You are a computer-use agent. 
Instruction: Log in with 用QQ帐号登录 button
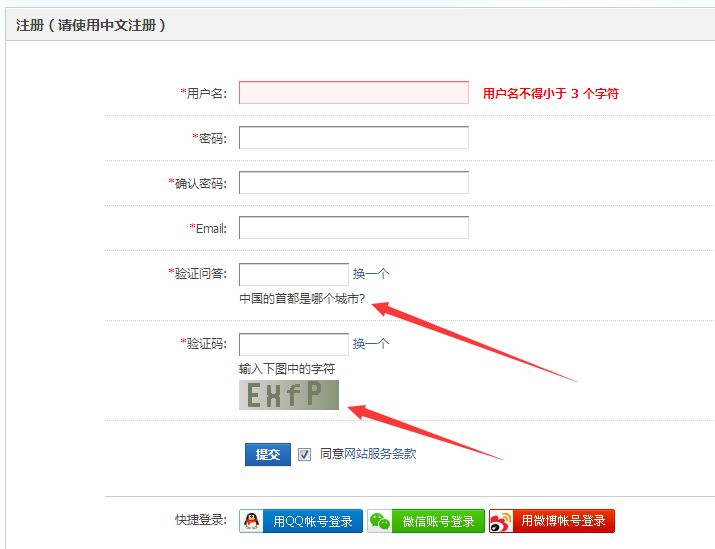click(301, 521)
